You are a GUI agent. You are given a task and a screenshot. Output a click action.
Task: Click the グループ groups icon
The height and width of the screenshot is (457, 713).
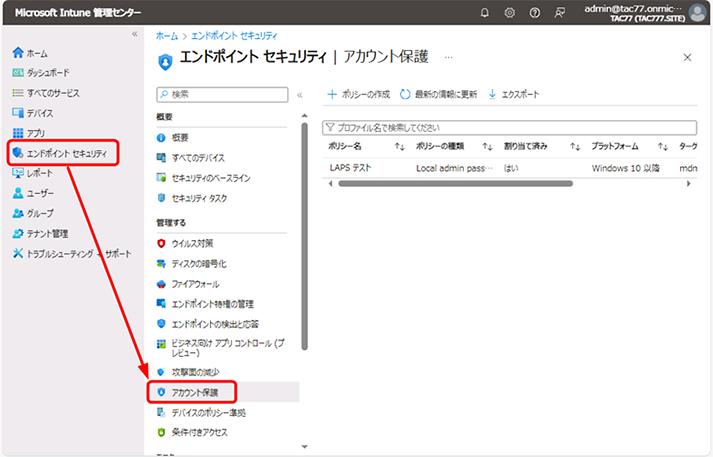18,213
